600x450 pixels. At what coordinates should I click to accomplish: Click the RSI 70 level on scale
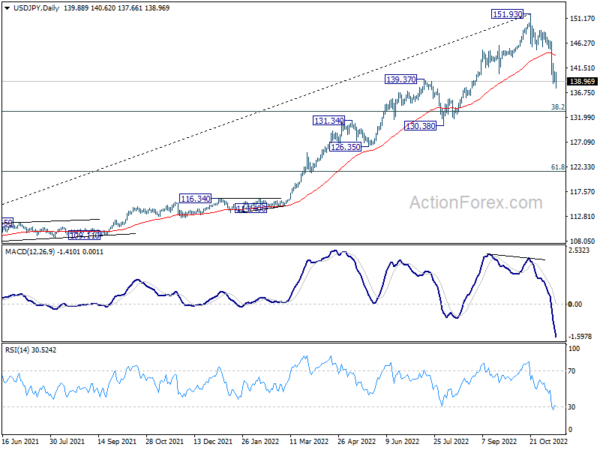[572, 371]
